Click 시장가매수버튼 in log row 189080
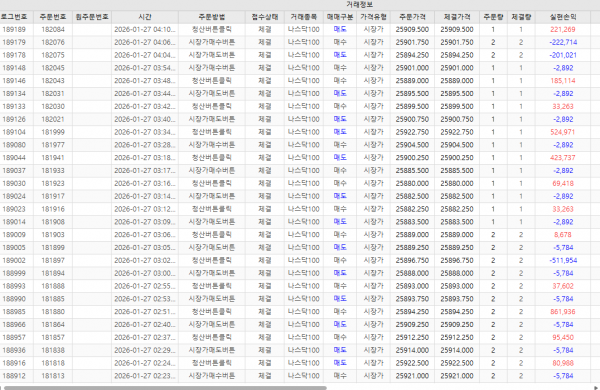 212,145
